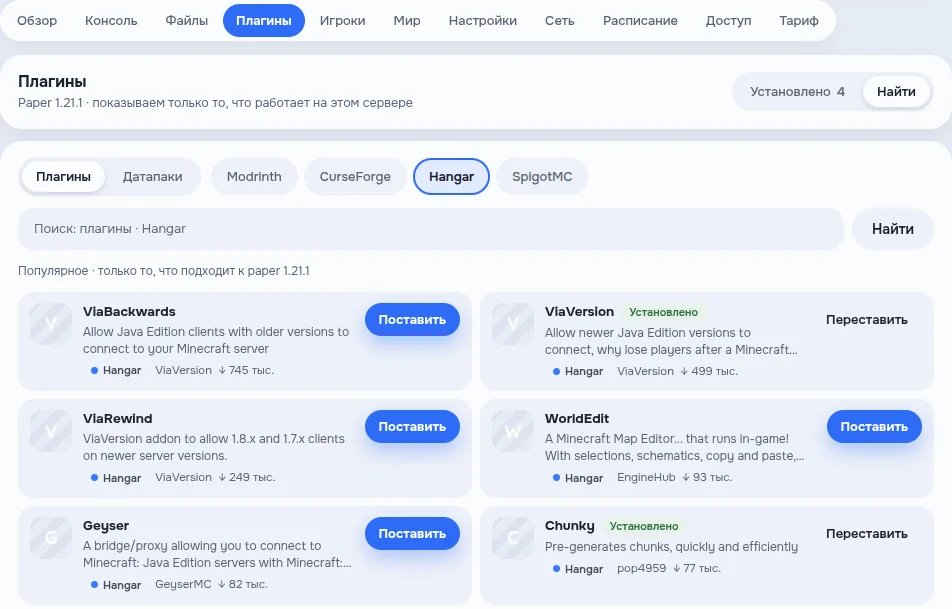Open the ViaRewind plugin title

(x=118, y=418)
